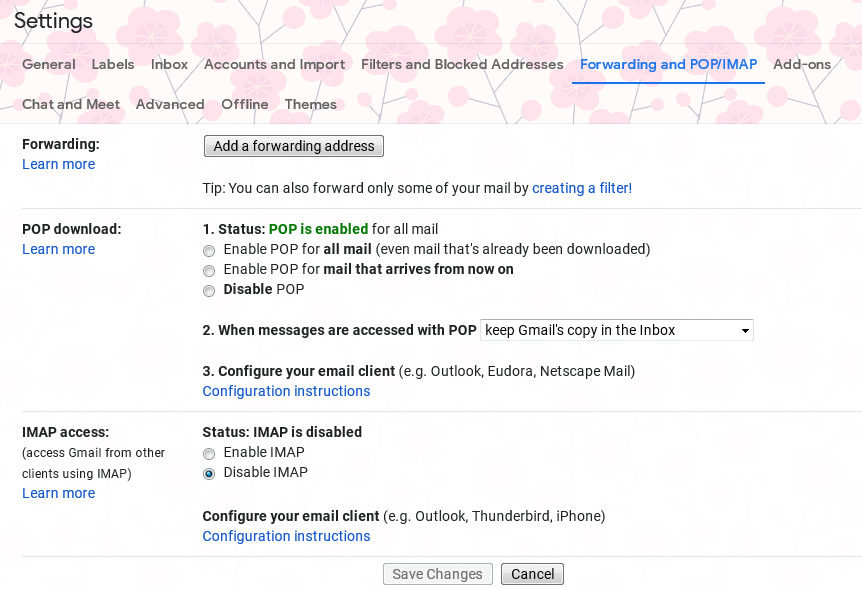Select Enable POP for all mail
This screenshot has height=589, width=862.
coord(209,250)
